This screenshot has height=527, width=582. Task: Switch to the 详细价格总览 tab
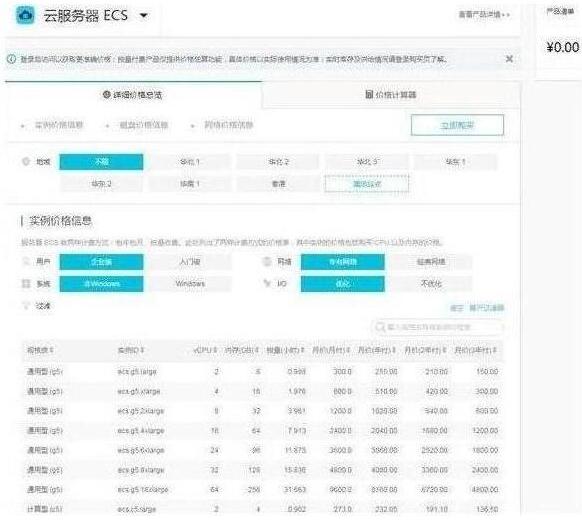pos(133,95)
